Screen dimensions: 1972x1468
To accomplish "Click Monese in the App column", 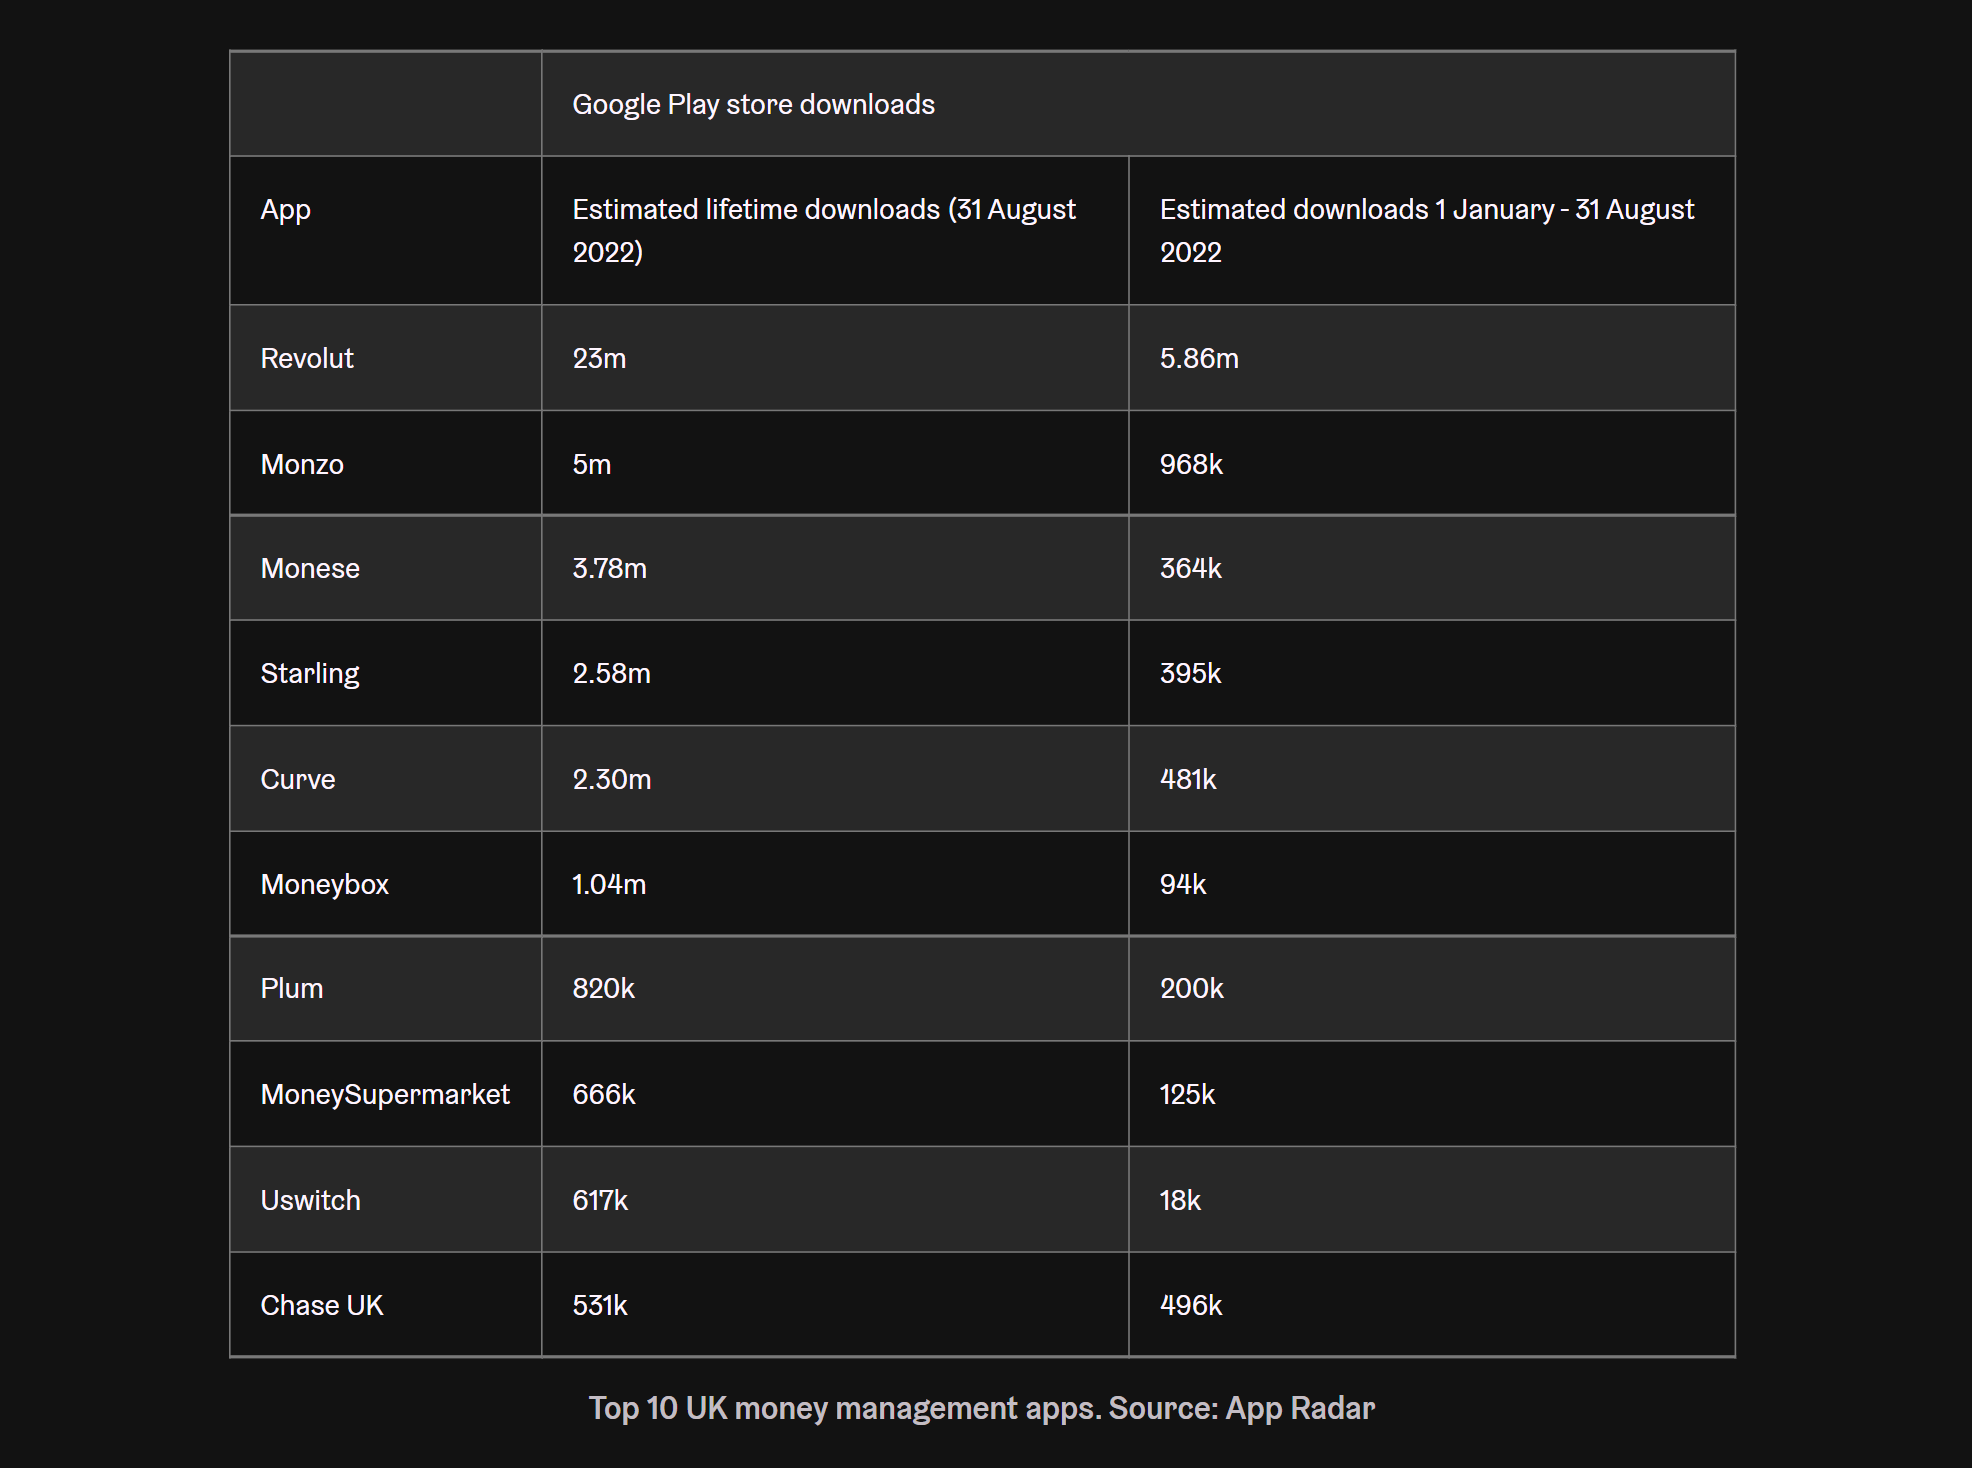I will [x=310, y=568].
